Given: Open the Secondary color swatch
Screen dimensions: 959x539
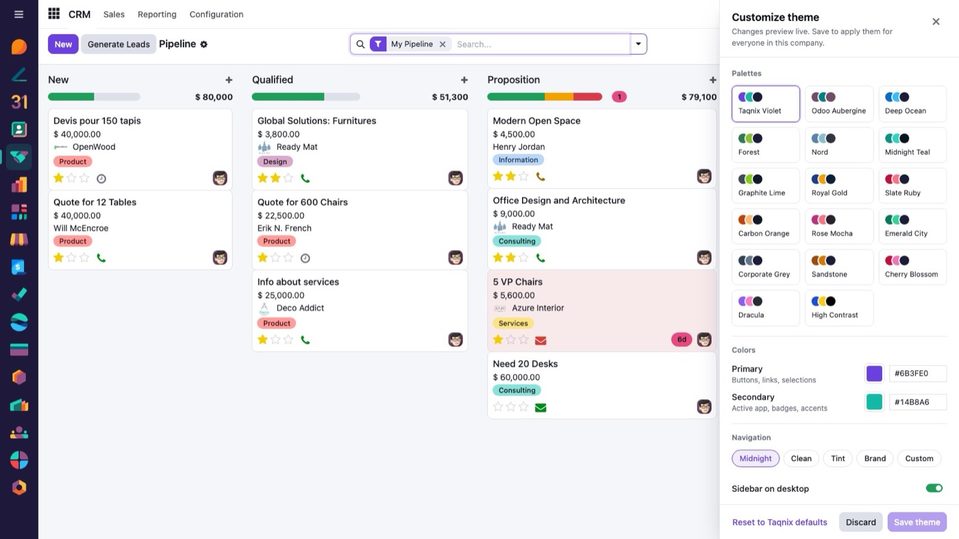Looking at the screenshot, I should click(874, 402).
